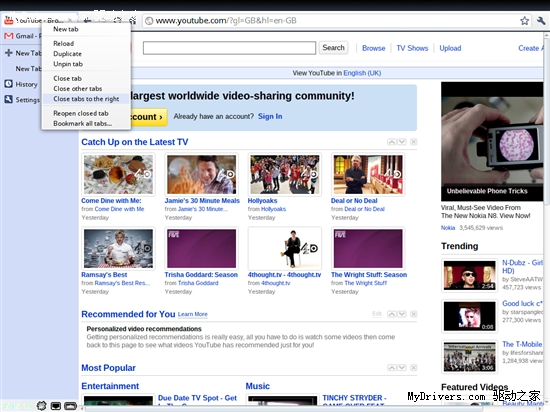Click the plus icon beside New Tab
The height and width of the screenshot is (412, 550).
point(9,53)
